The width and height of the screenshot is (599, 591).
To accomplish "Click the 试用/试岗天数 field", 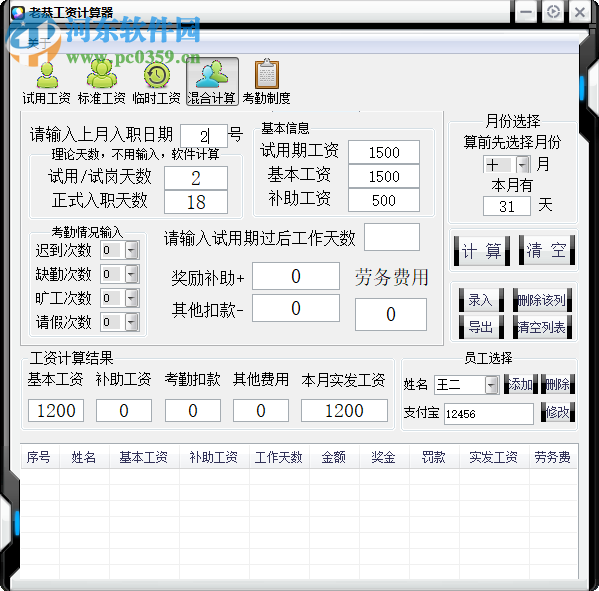I will tap(196, 178).
